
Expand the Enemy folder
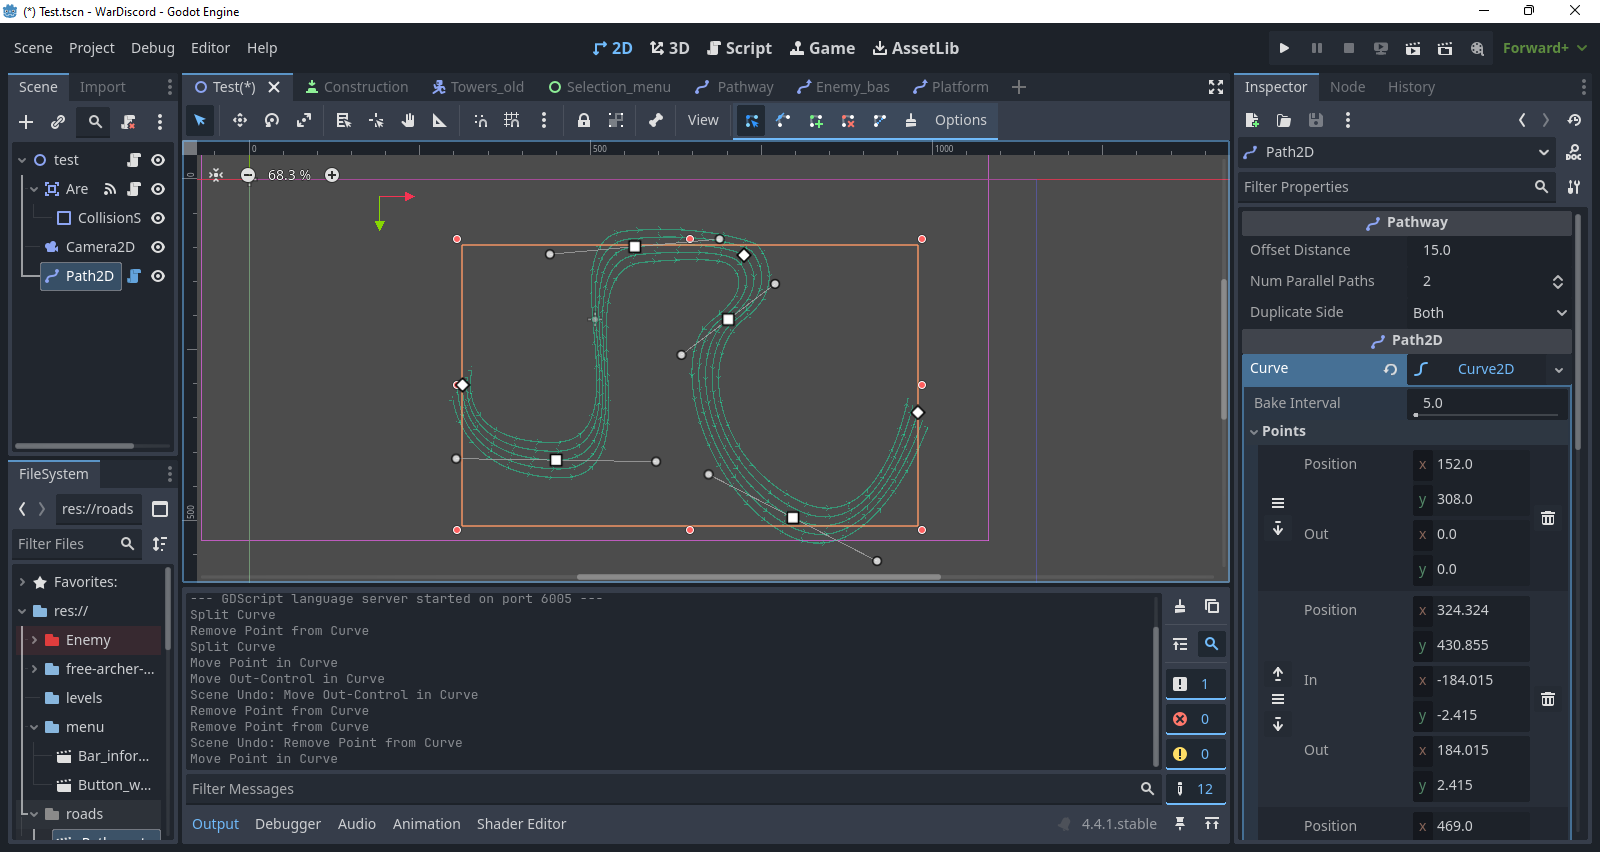[x=35, y=640]
